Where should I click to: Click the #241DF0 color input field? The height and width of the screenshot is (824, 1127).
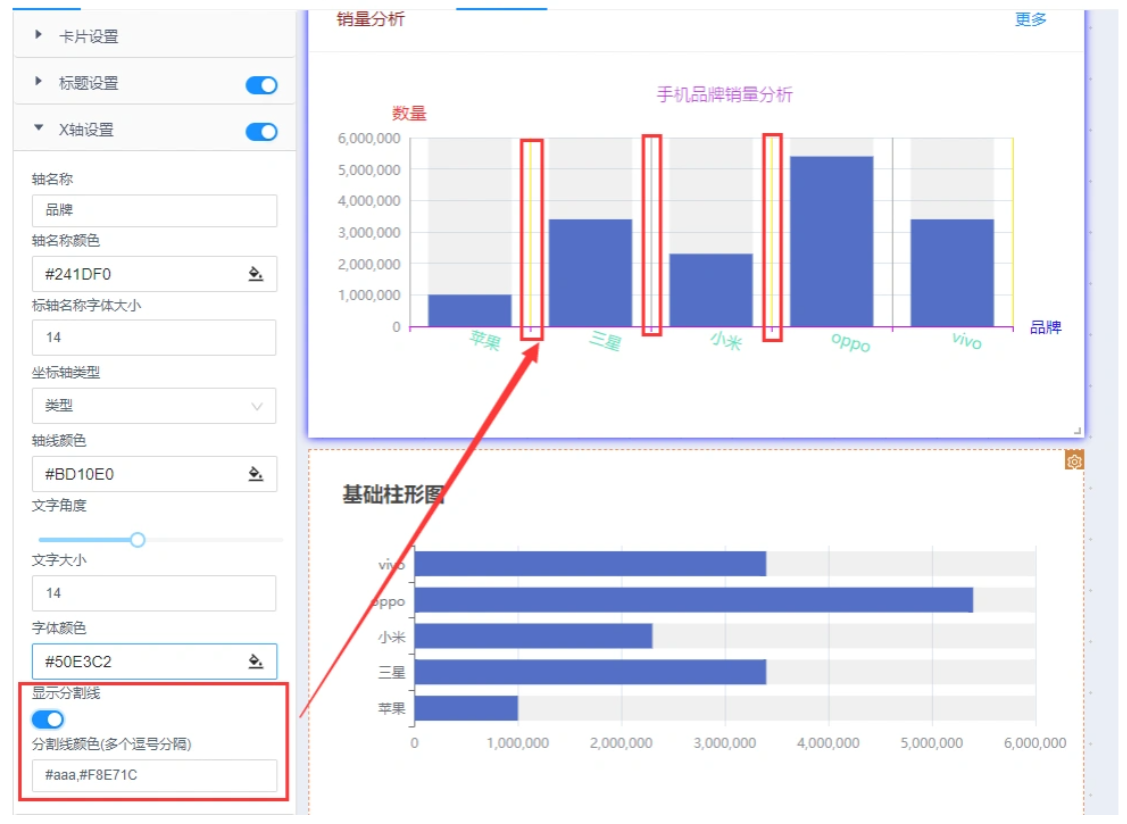point(154,274)
